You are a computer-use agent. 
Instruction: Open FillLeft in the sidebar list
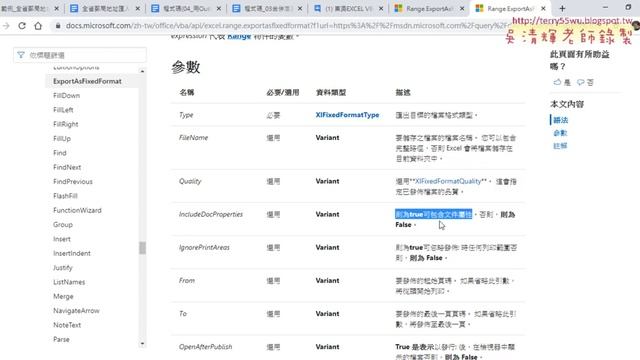pos(63,110)
